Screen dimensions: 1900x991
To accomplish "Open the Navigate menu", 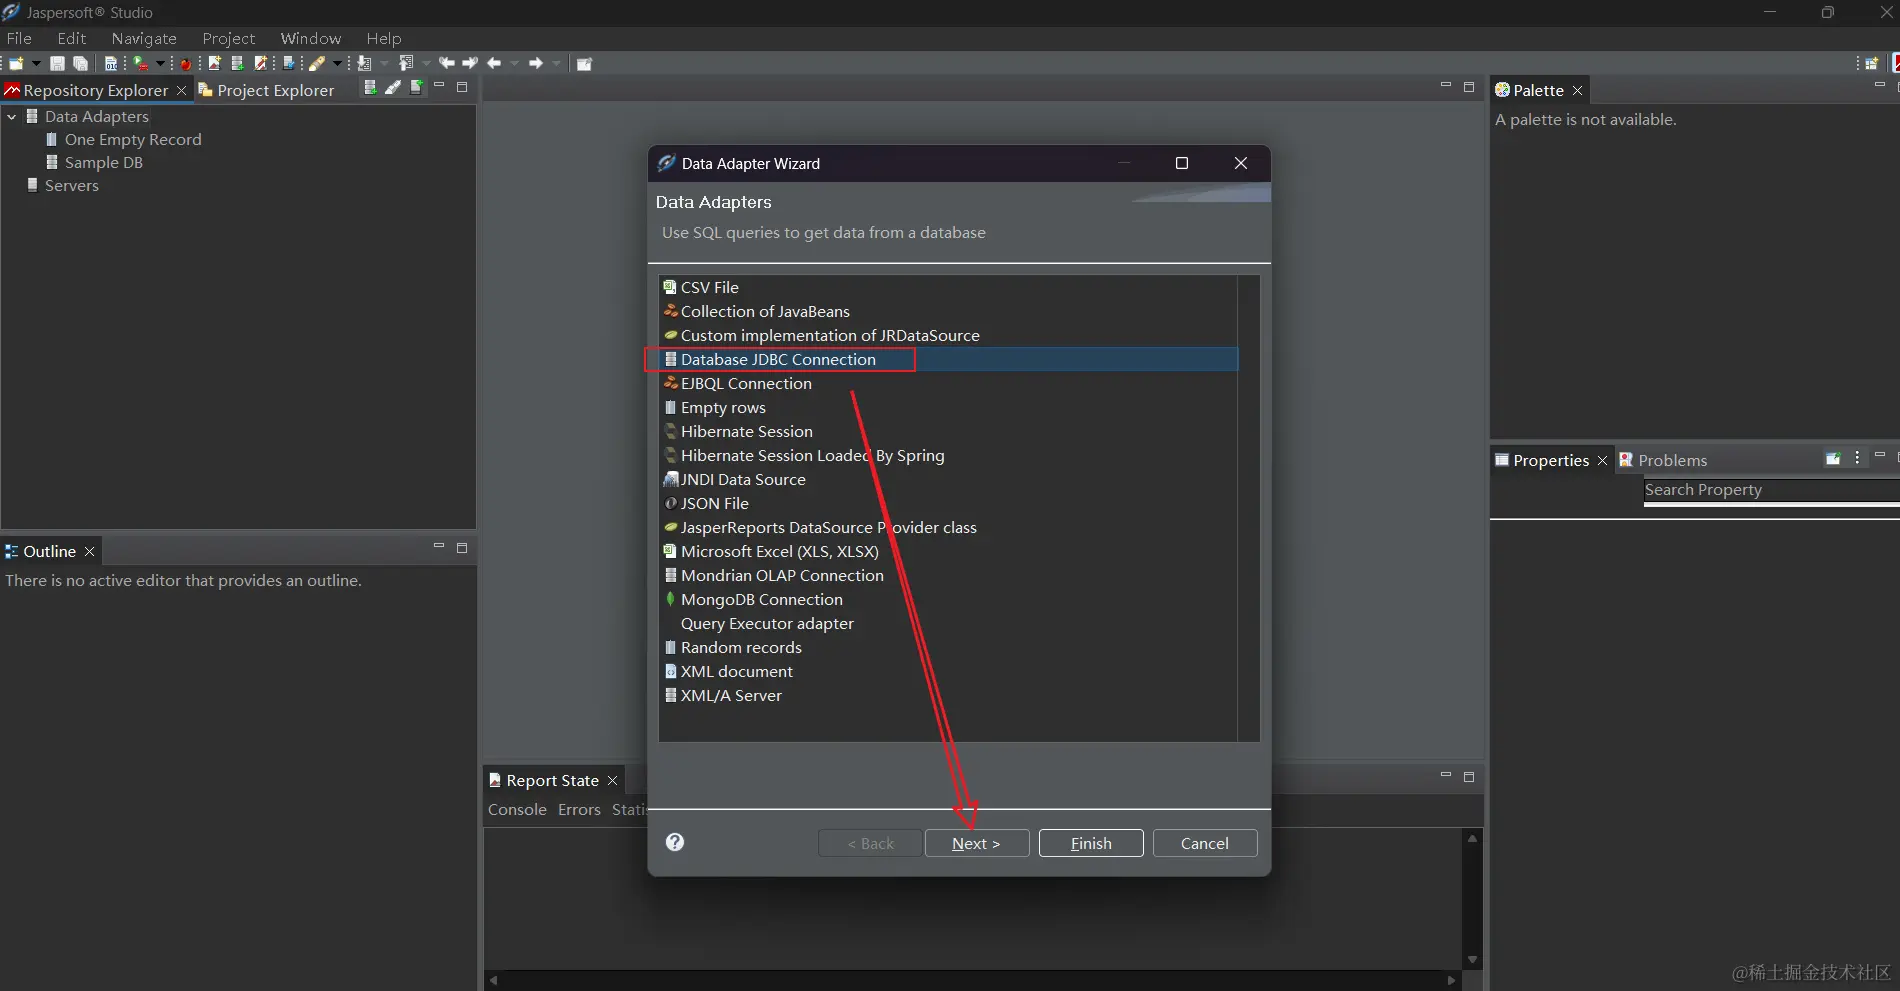I will 144,38.
